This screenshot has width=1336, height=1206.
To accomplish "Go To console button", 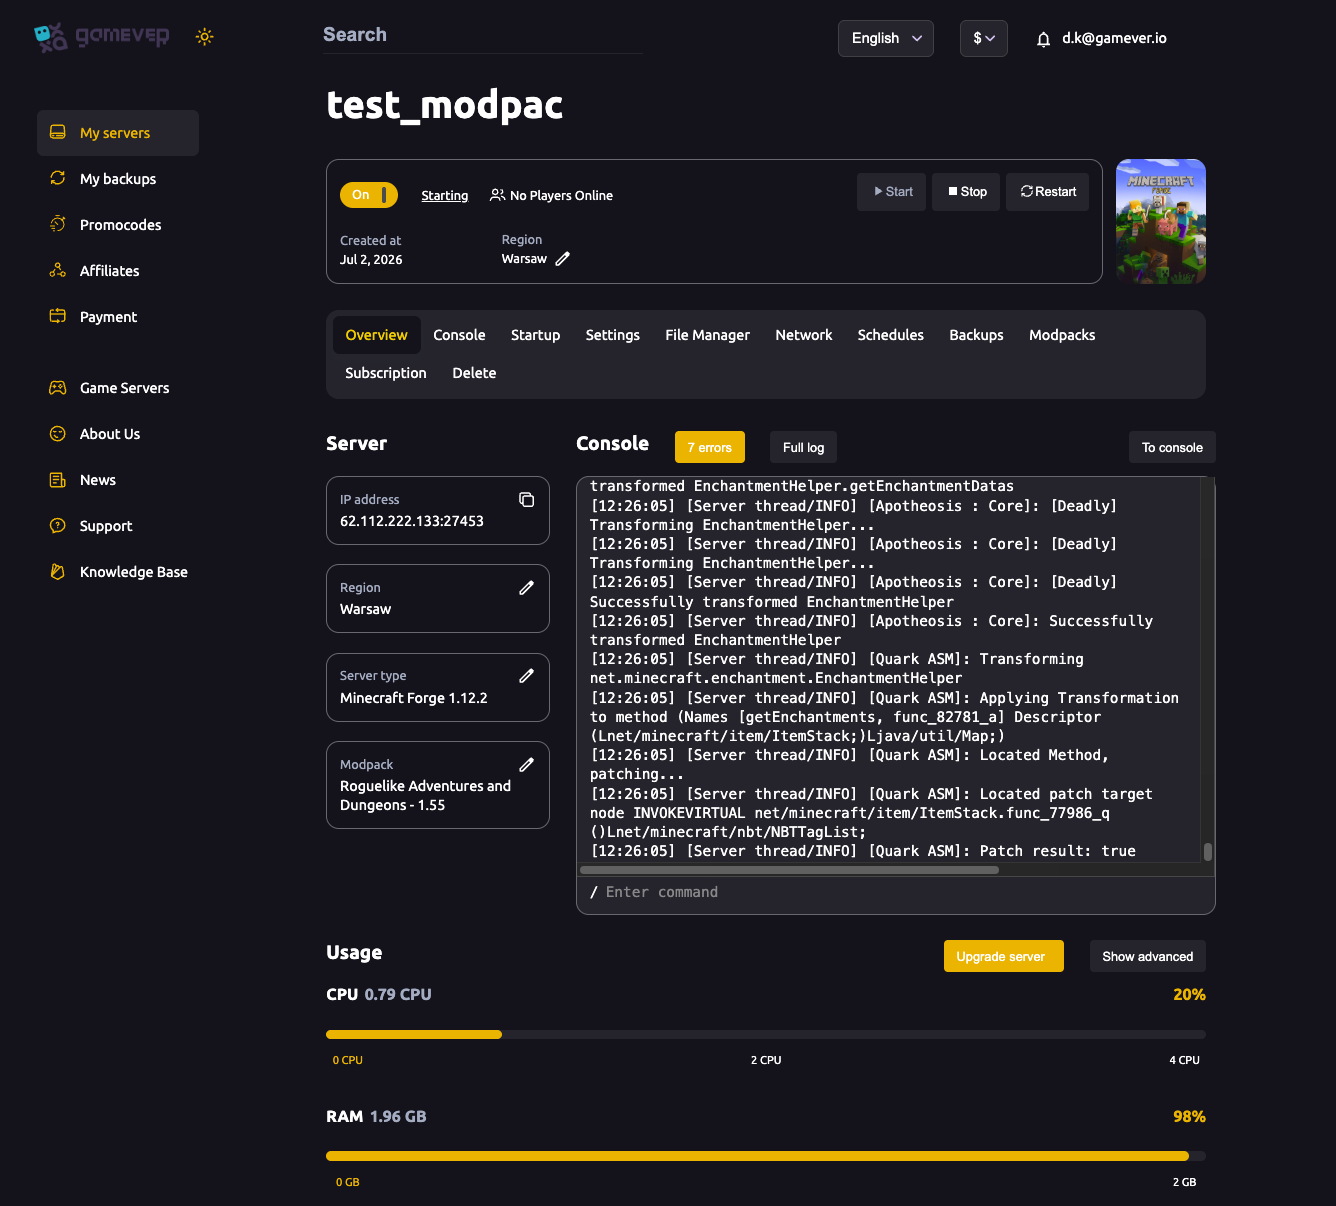I will click(x=1172, y=447).
